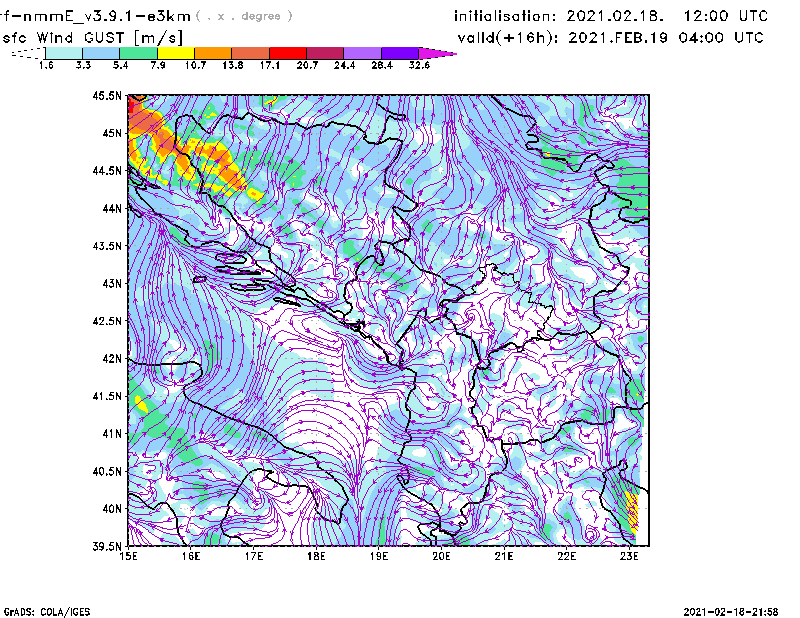
Task: Click the '42.5N' latitude label
Action: coord(107,321)
